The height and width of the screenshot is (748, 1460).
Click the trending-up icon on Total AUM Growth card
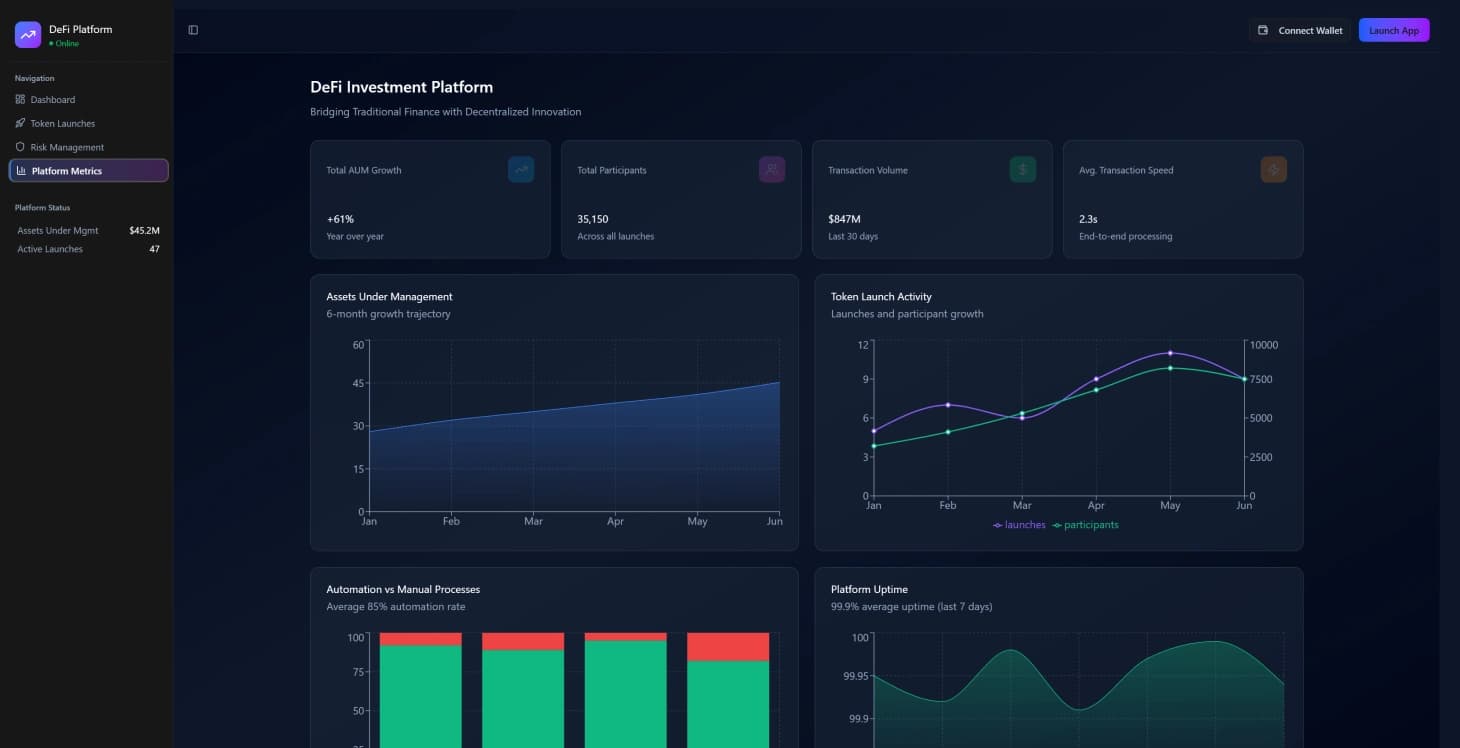coord(521,169)
